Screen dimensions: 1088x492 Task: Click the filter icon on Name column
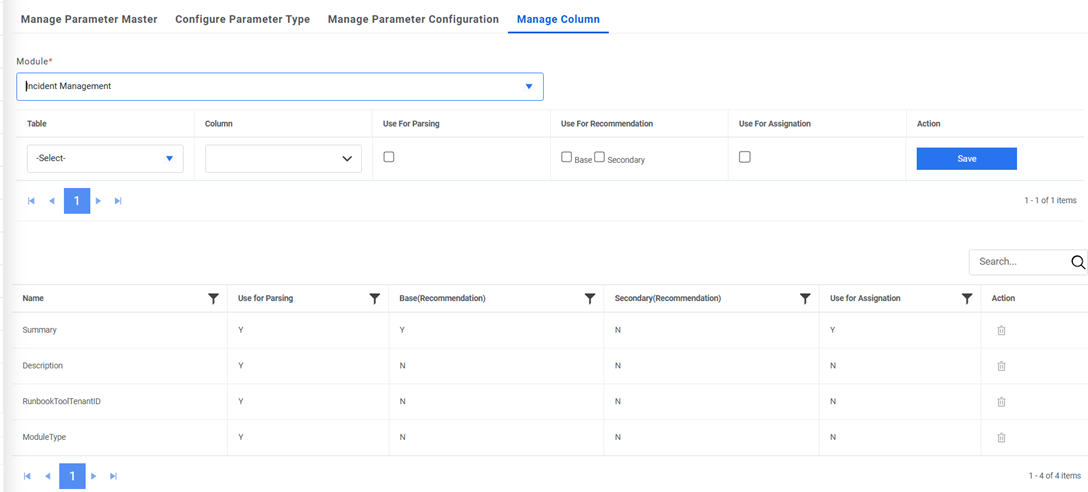pos(213,298)
